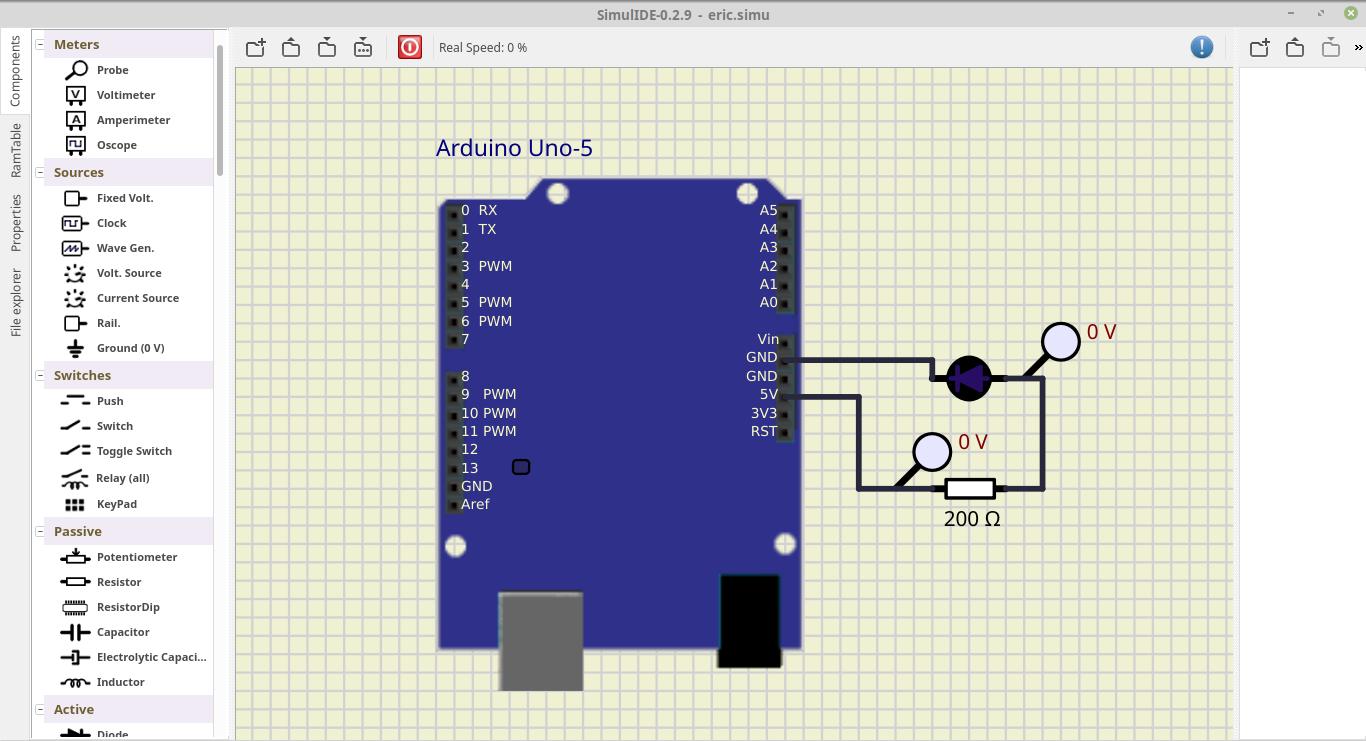Open the Properties side tab

tap(15, 223)
